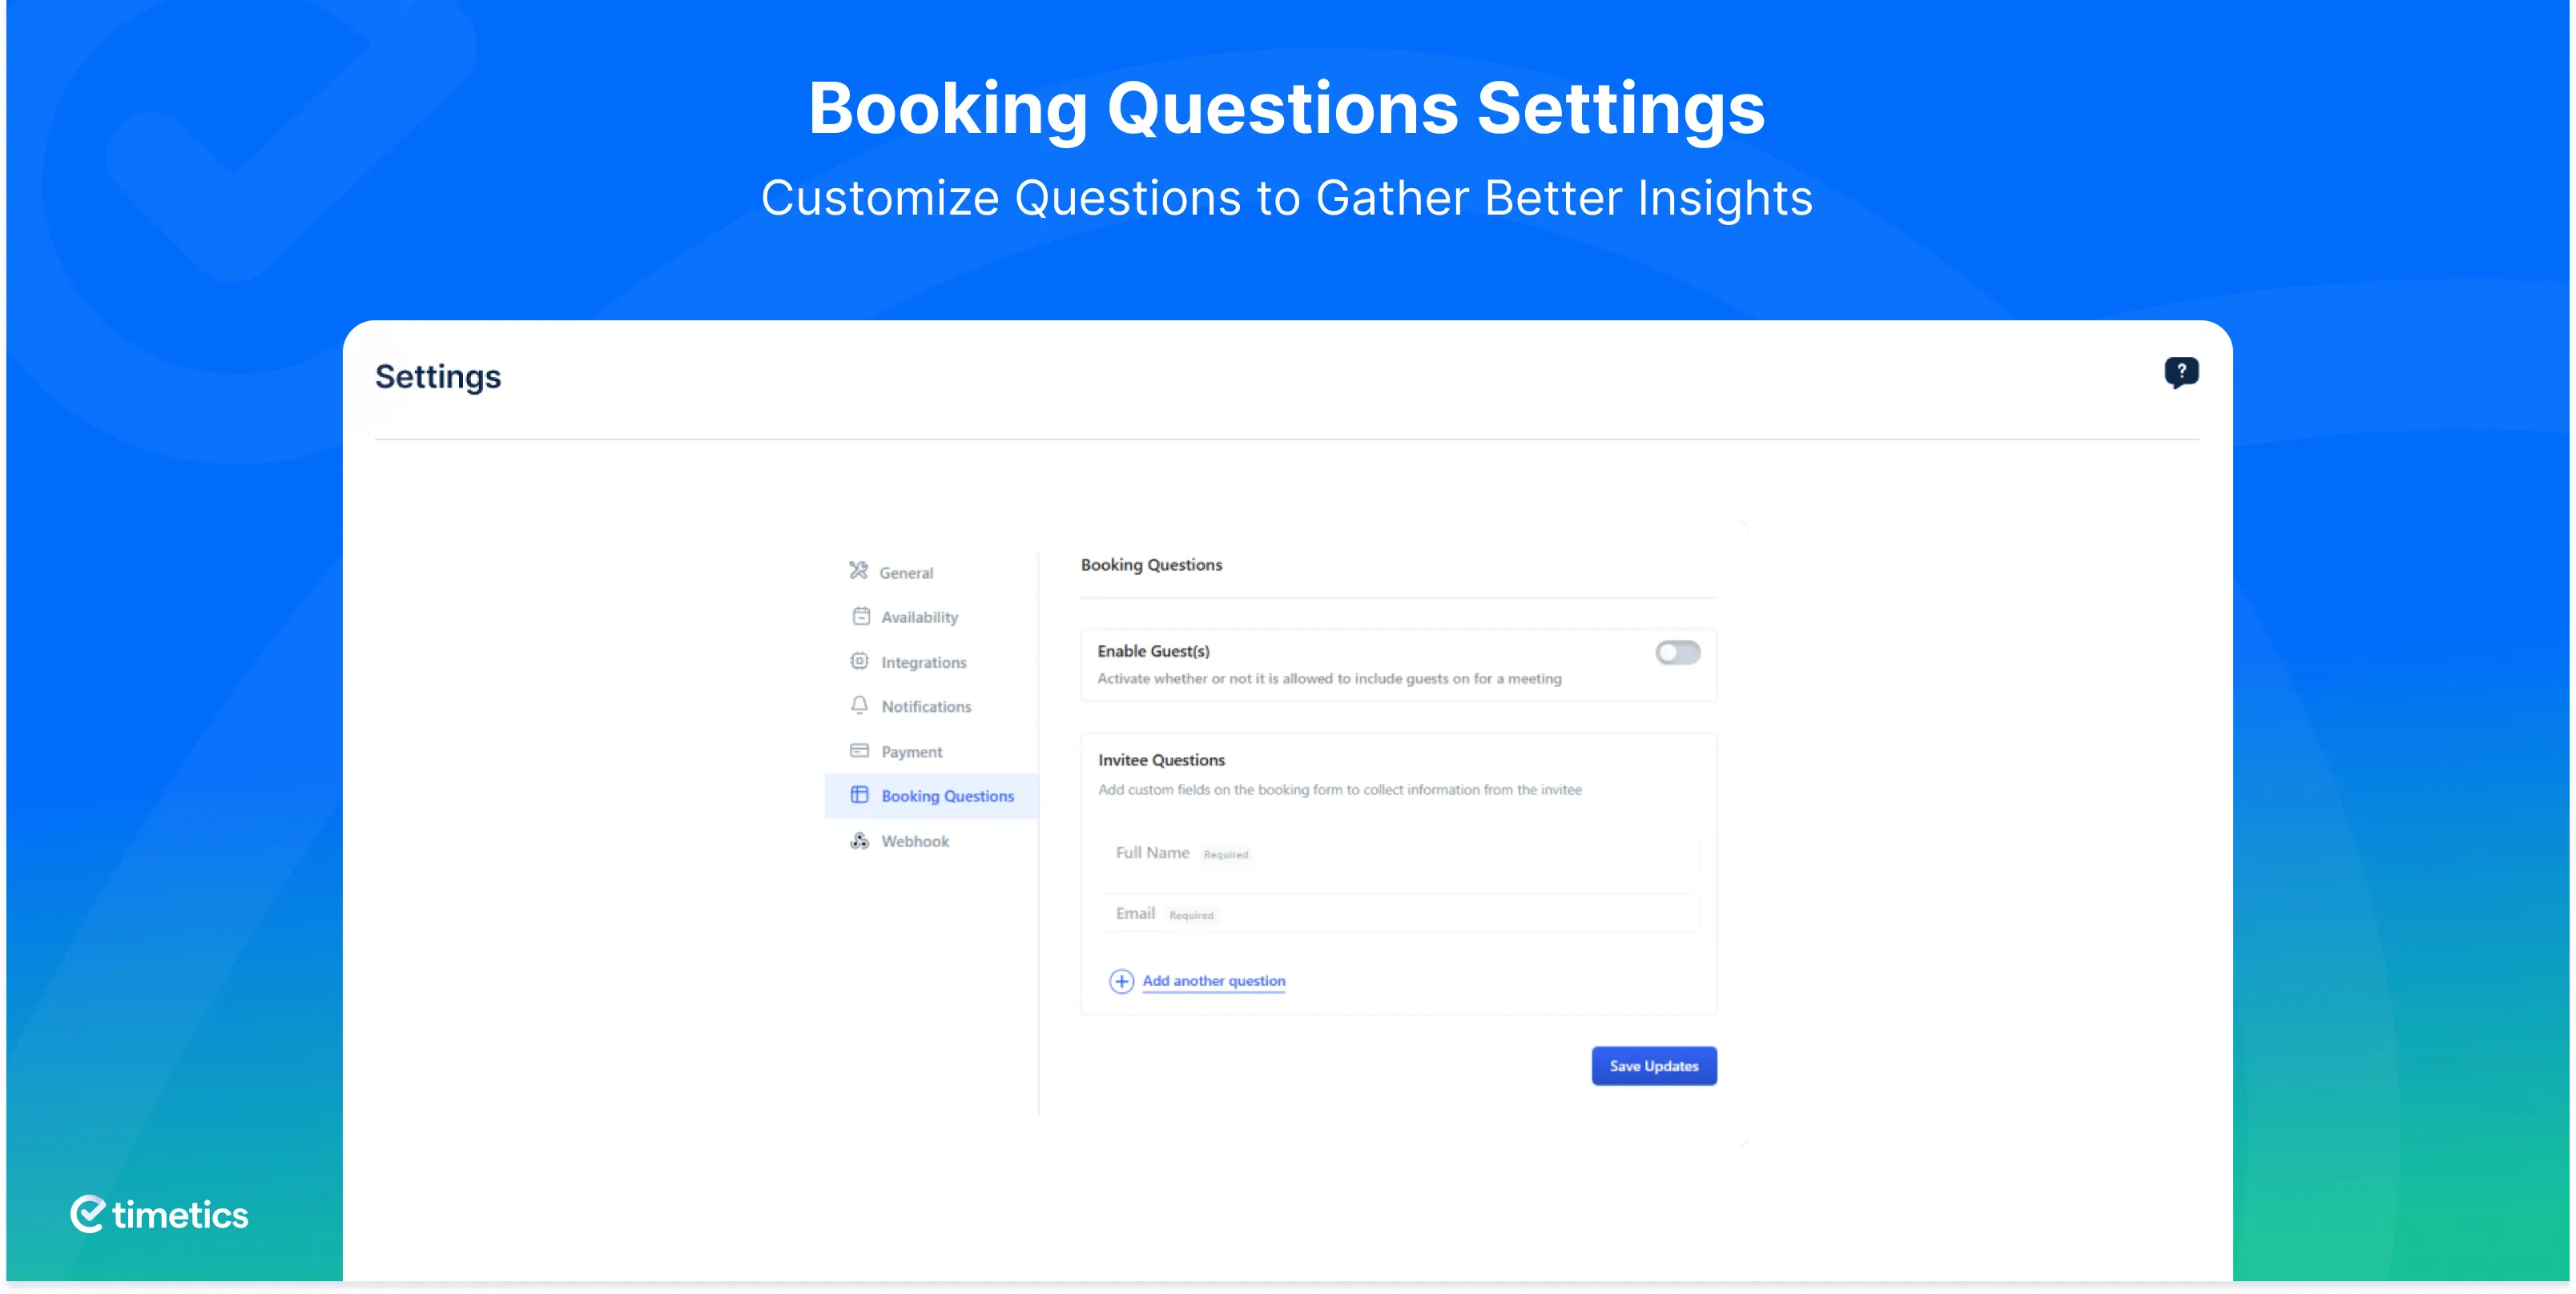Click the Notifications bell icon
This screenshot has width=2576, height=1294.
pos(859,705)
